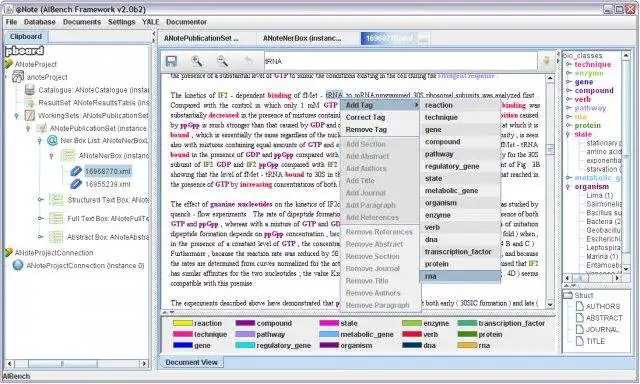Select anoteProject node icon
Viewport: 640px width, 384px height.
[18, 77]
